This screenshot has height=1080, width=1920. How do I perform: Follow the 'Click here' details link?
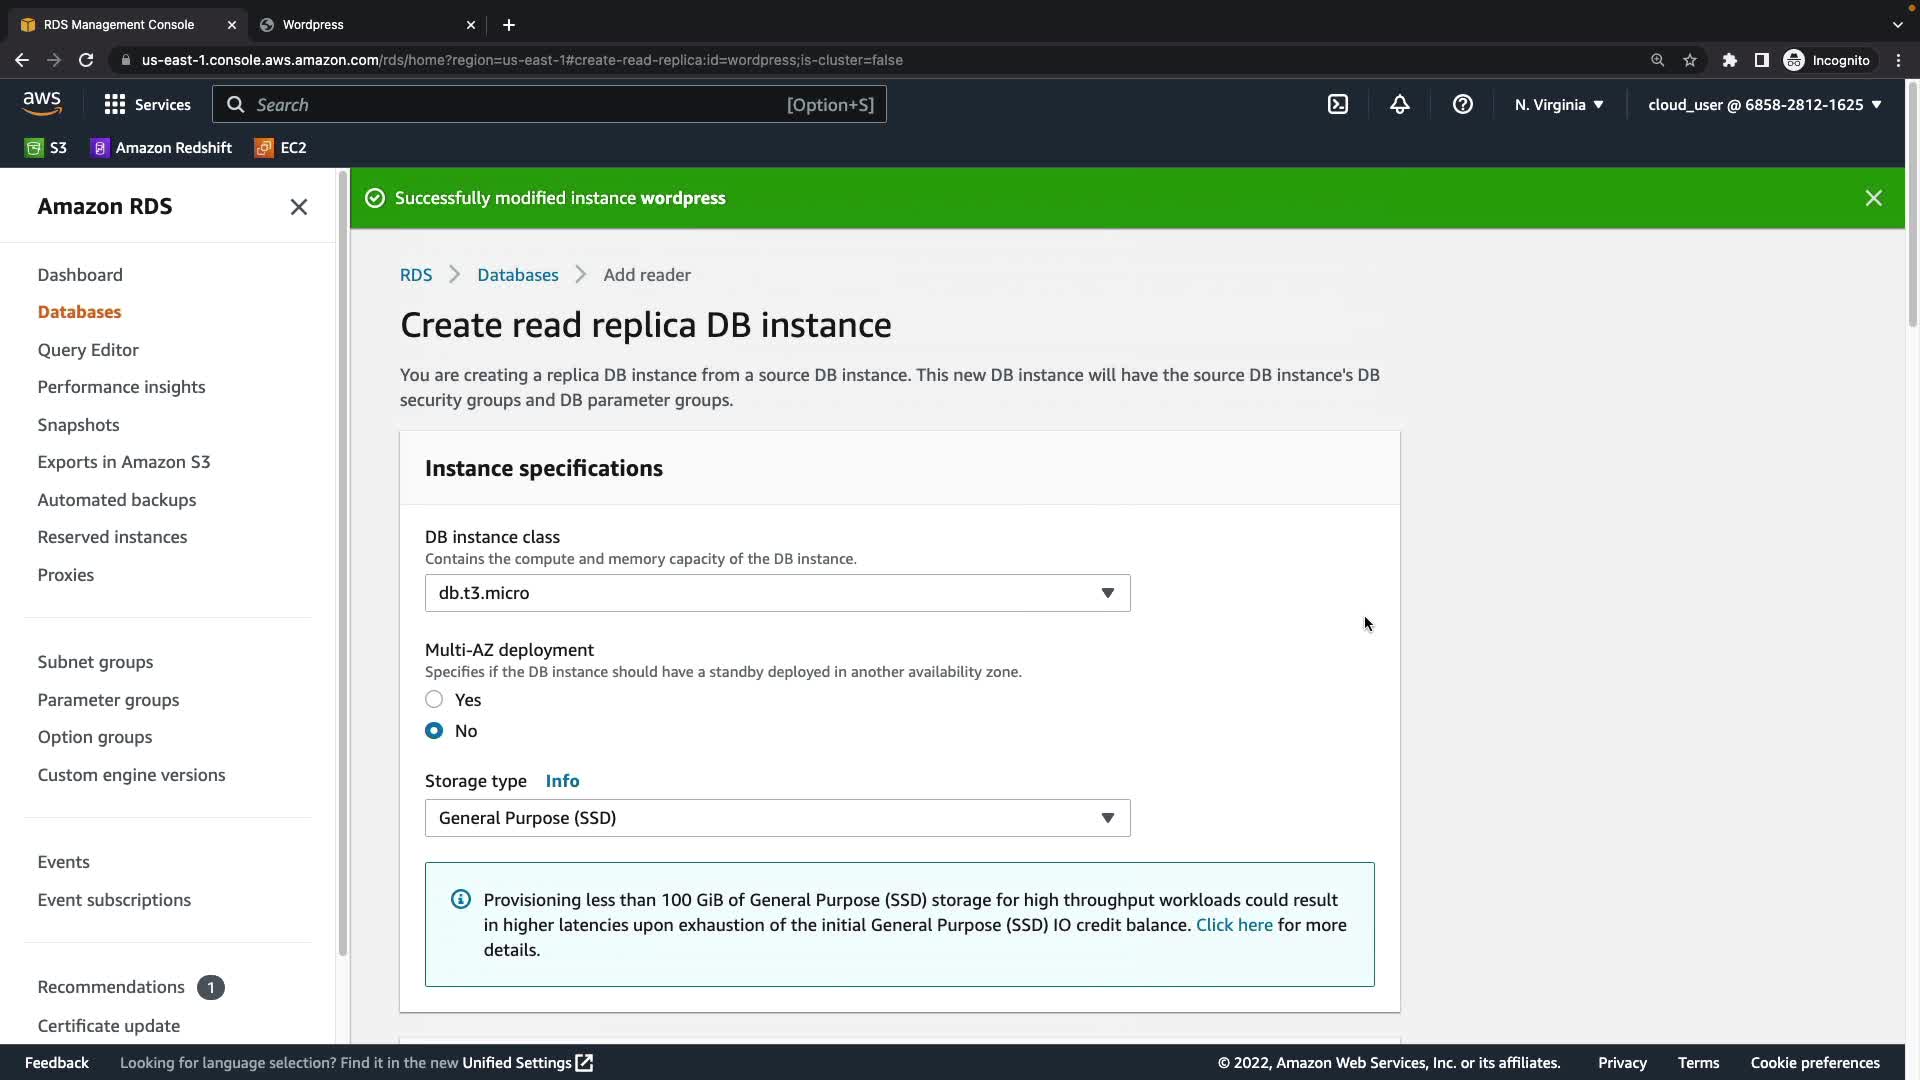click(x=1233, y=925)
